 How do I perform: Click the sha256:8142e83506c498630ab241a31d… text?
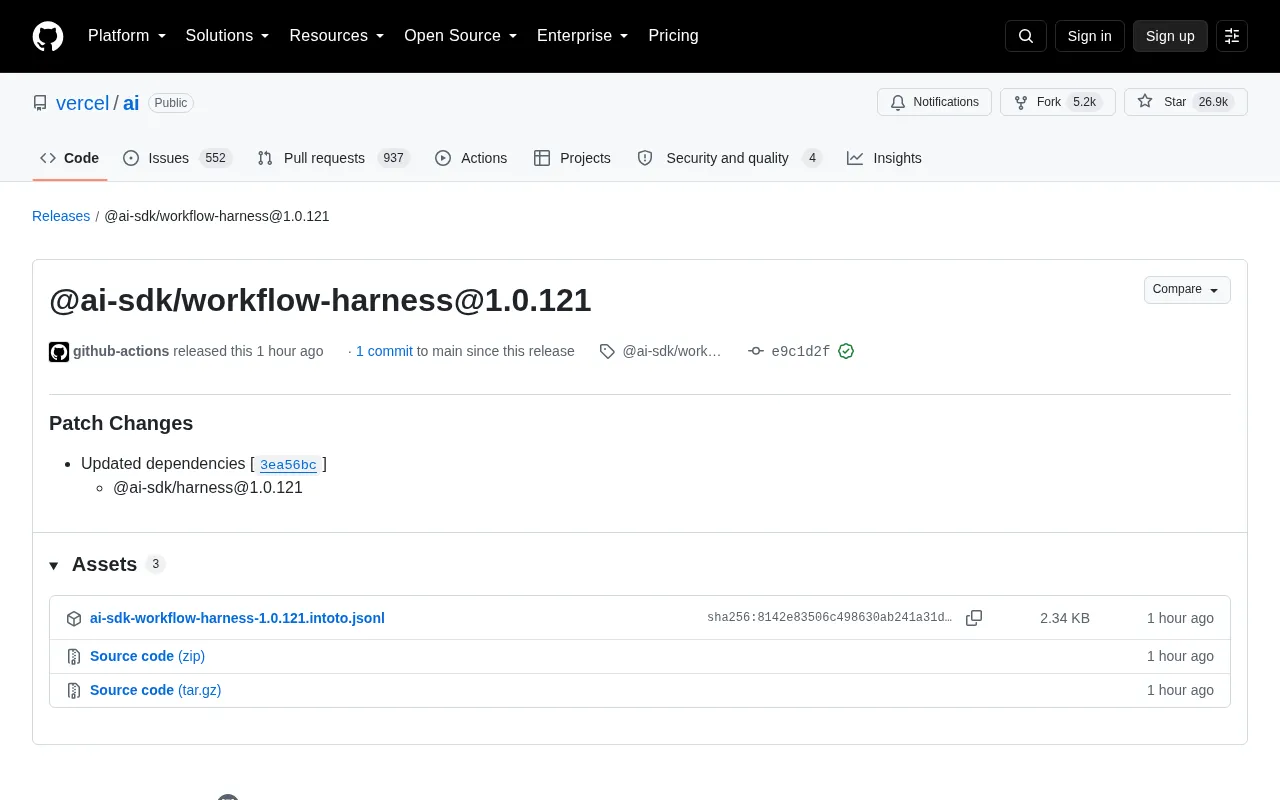click(x=830, y=618)
